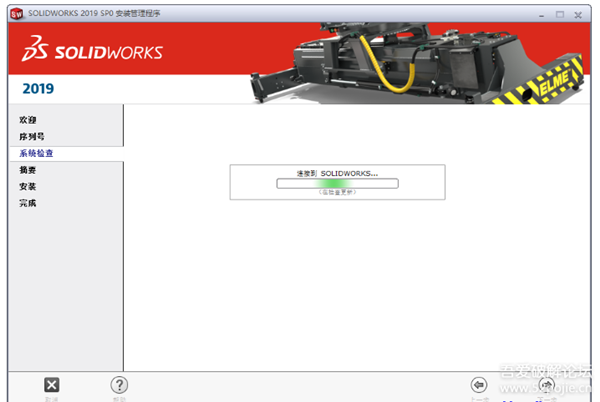Click the Back arrow icon
This screenshot has width=600, height=402.
[x=479, y=385]
